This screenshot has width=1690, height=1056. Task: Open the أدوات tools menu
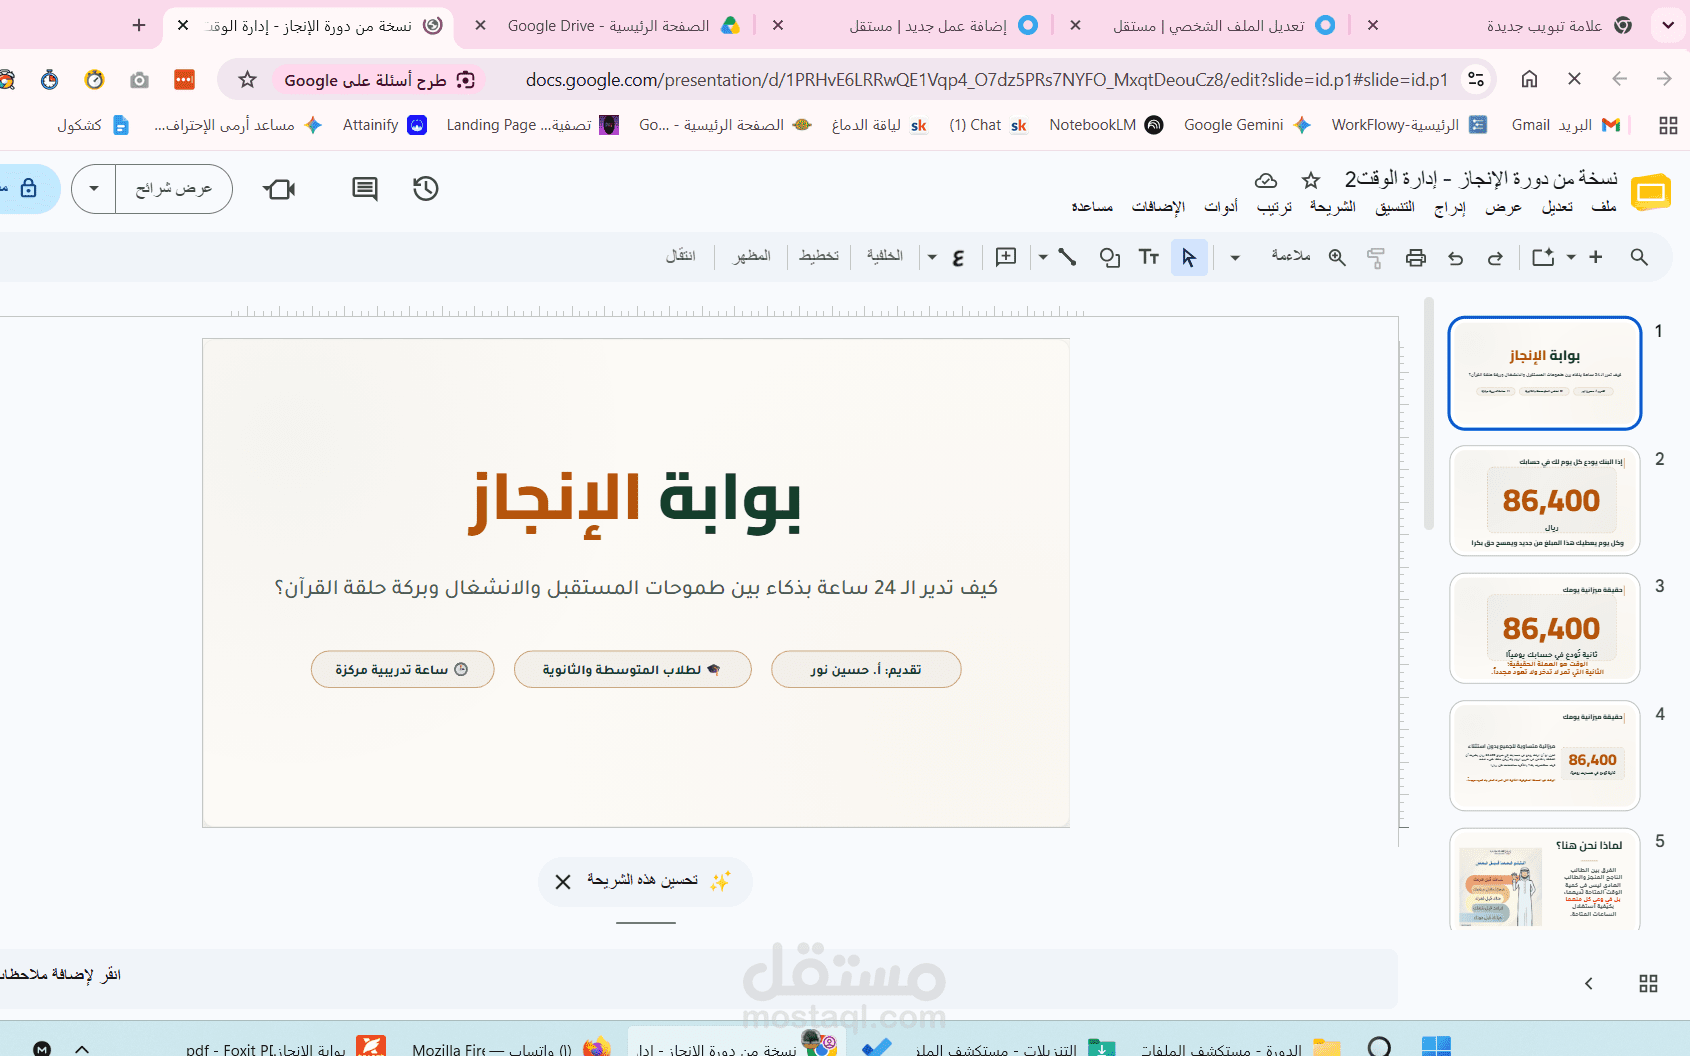[x=1221, y=206]
